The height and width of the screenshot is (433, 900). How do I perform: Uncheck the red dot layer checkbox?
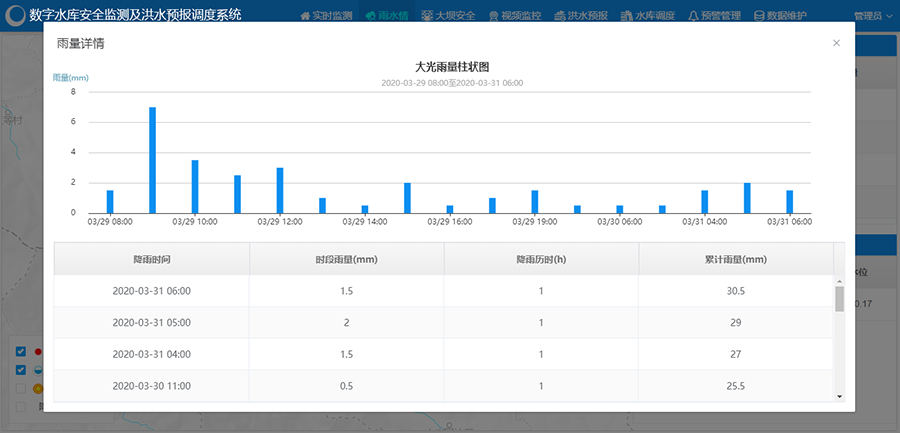(21, 352)
